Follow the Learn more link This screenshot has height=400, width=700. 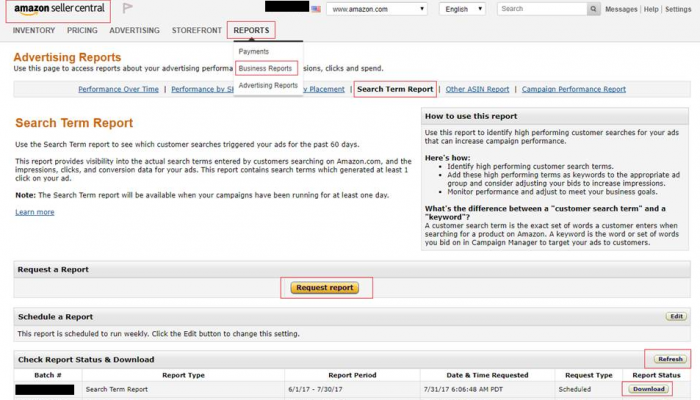tap(35, 212)
